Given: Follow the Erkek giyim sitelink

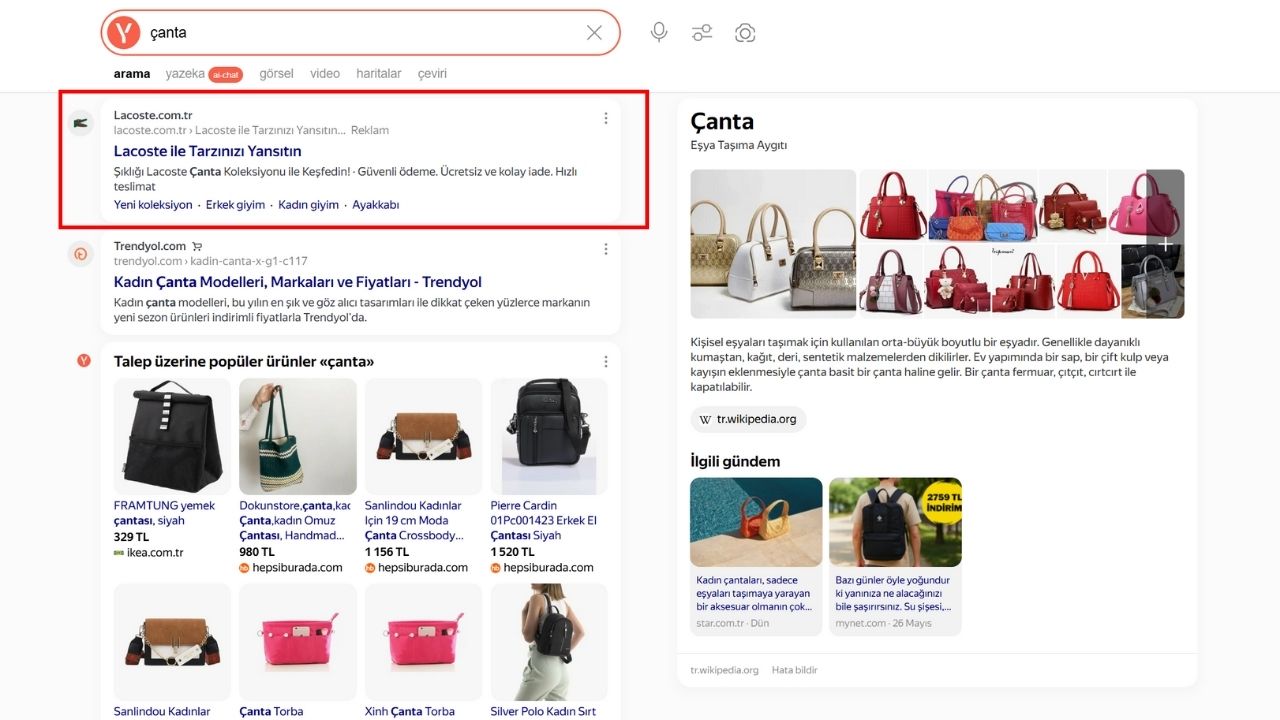Looking at the screenshot, I should [235, 205].
